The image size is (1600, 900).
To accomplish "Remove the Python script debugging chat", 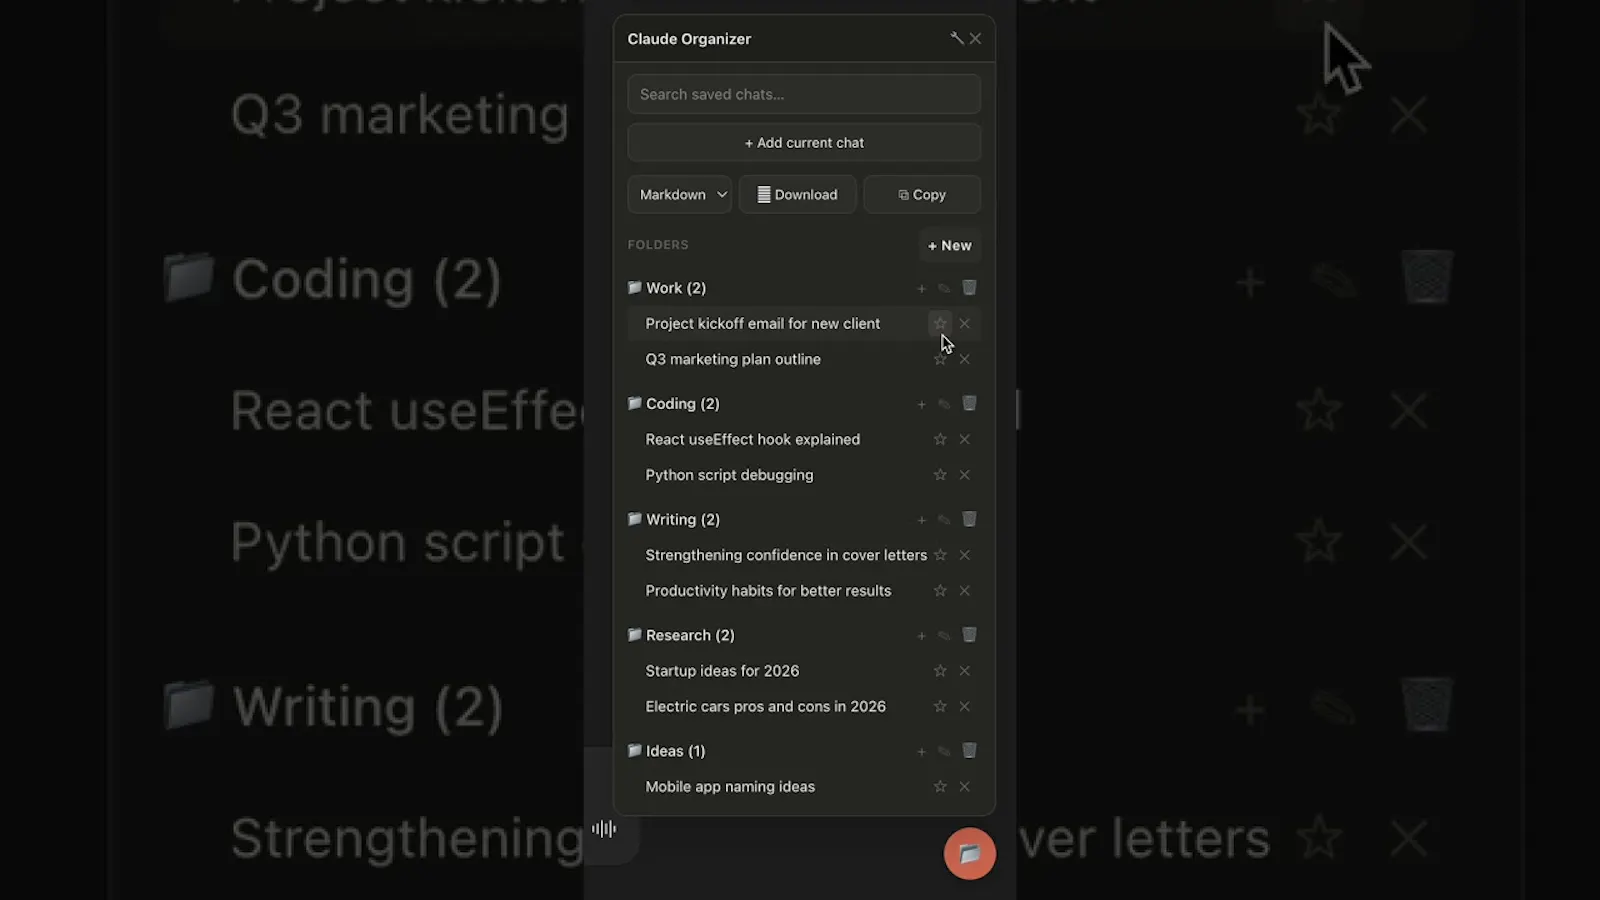I will tap(965, 475).
